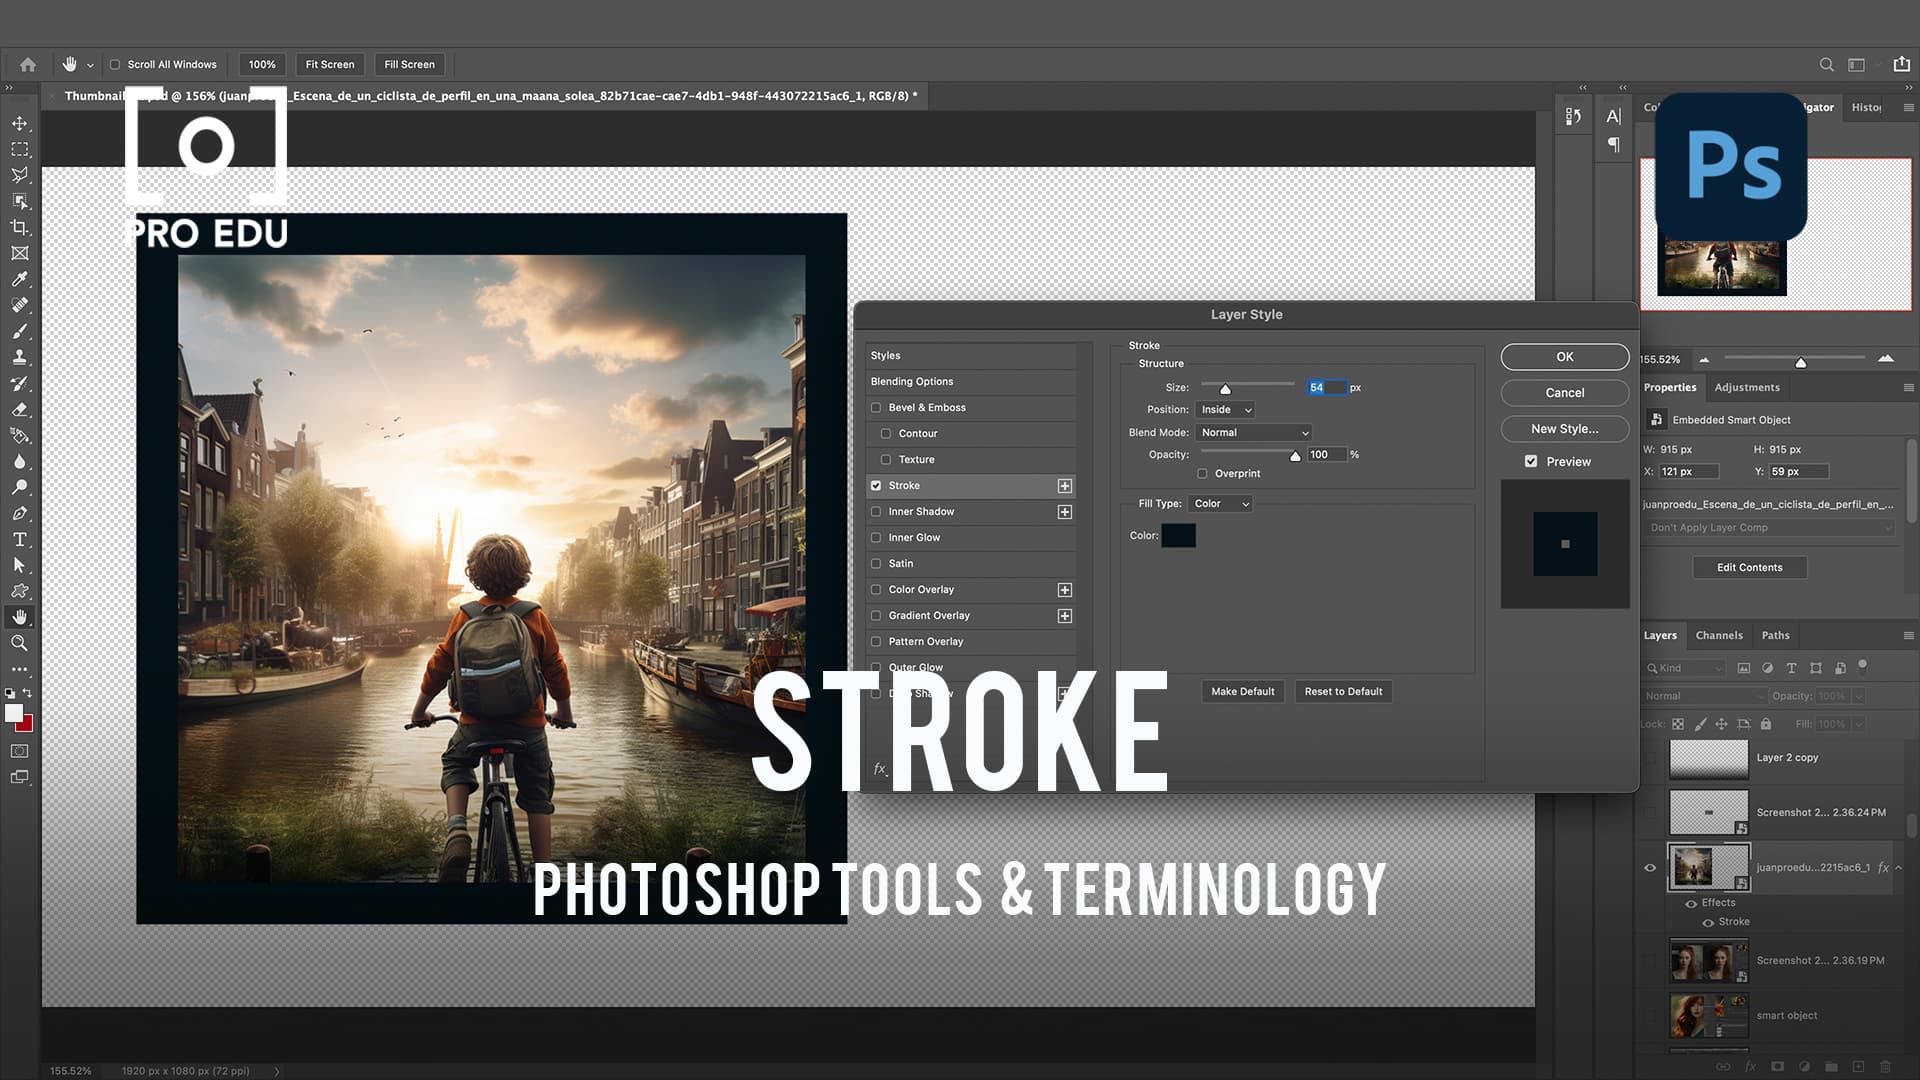Open the Paths tab
1920x1080 pixels.
point(1776,635)
